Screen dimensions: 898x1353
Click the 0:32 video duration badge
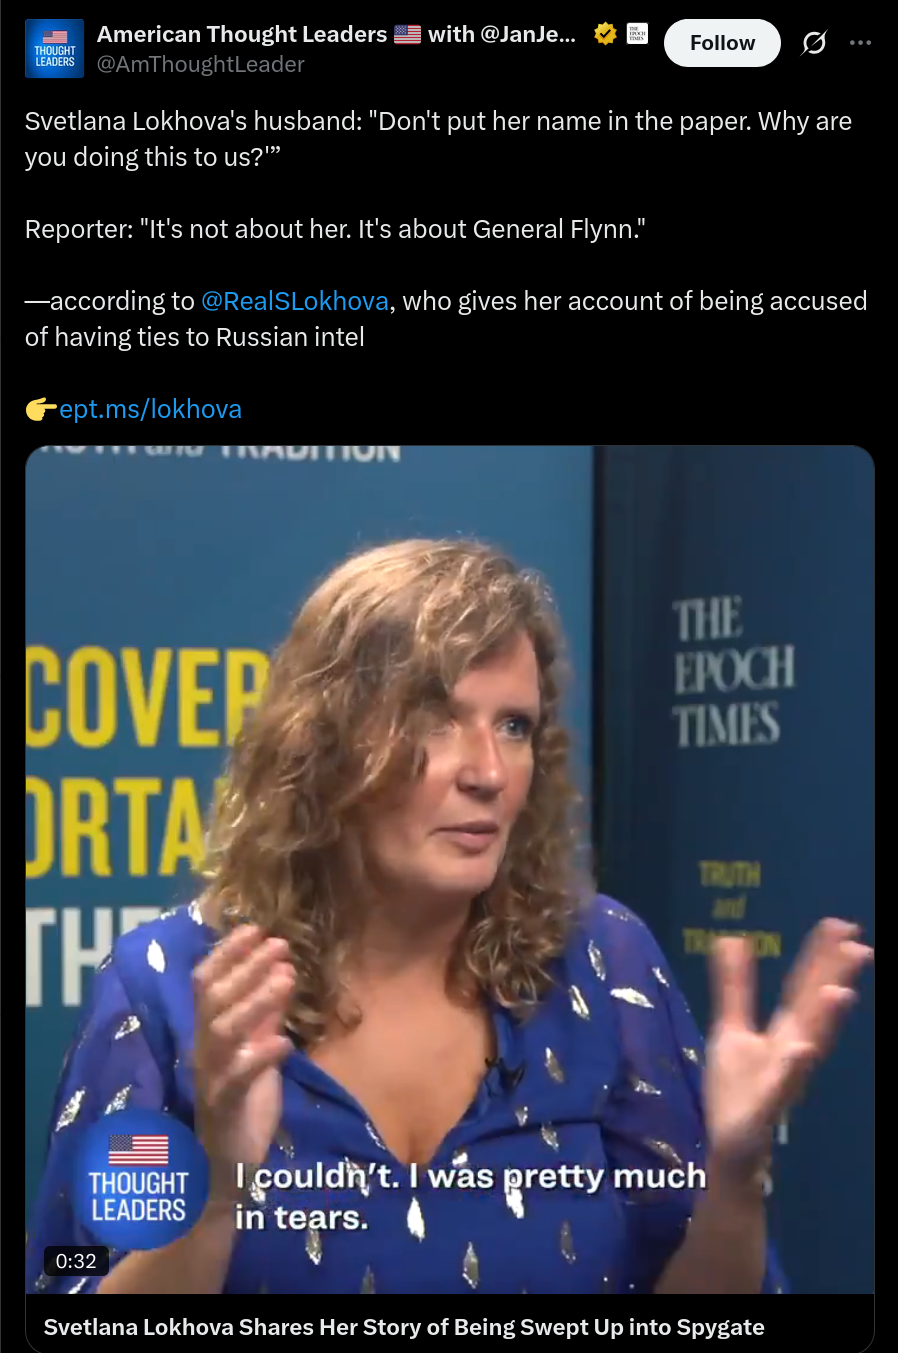pyautogui.click(x=76, y=1261)
